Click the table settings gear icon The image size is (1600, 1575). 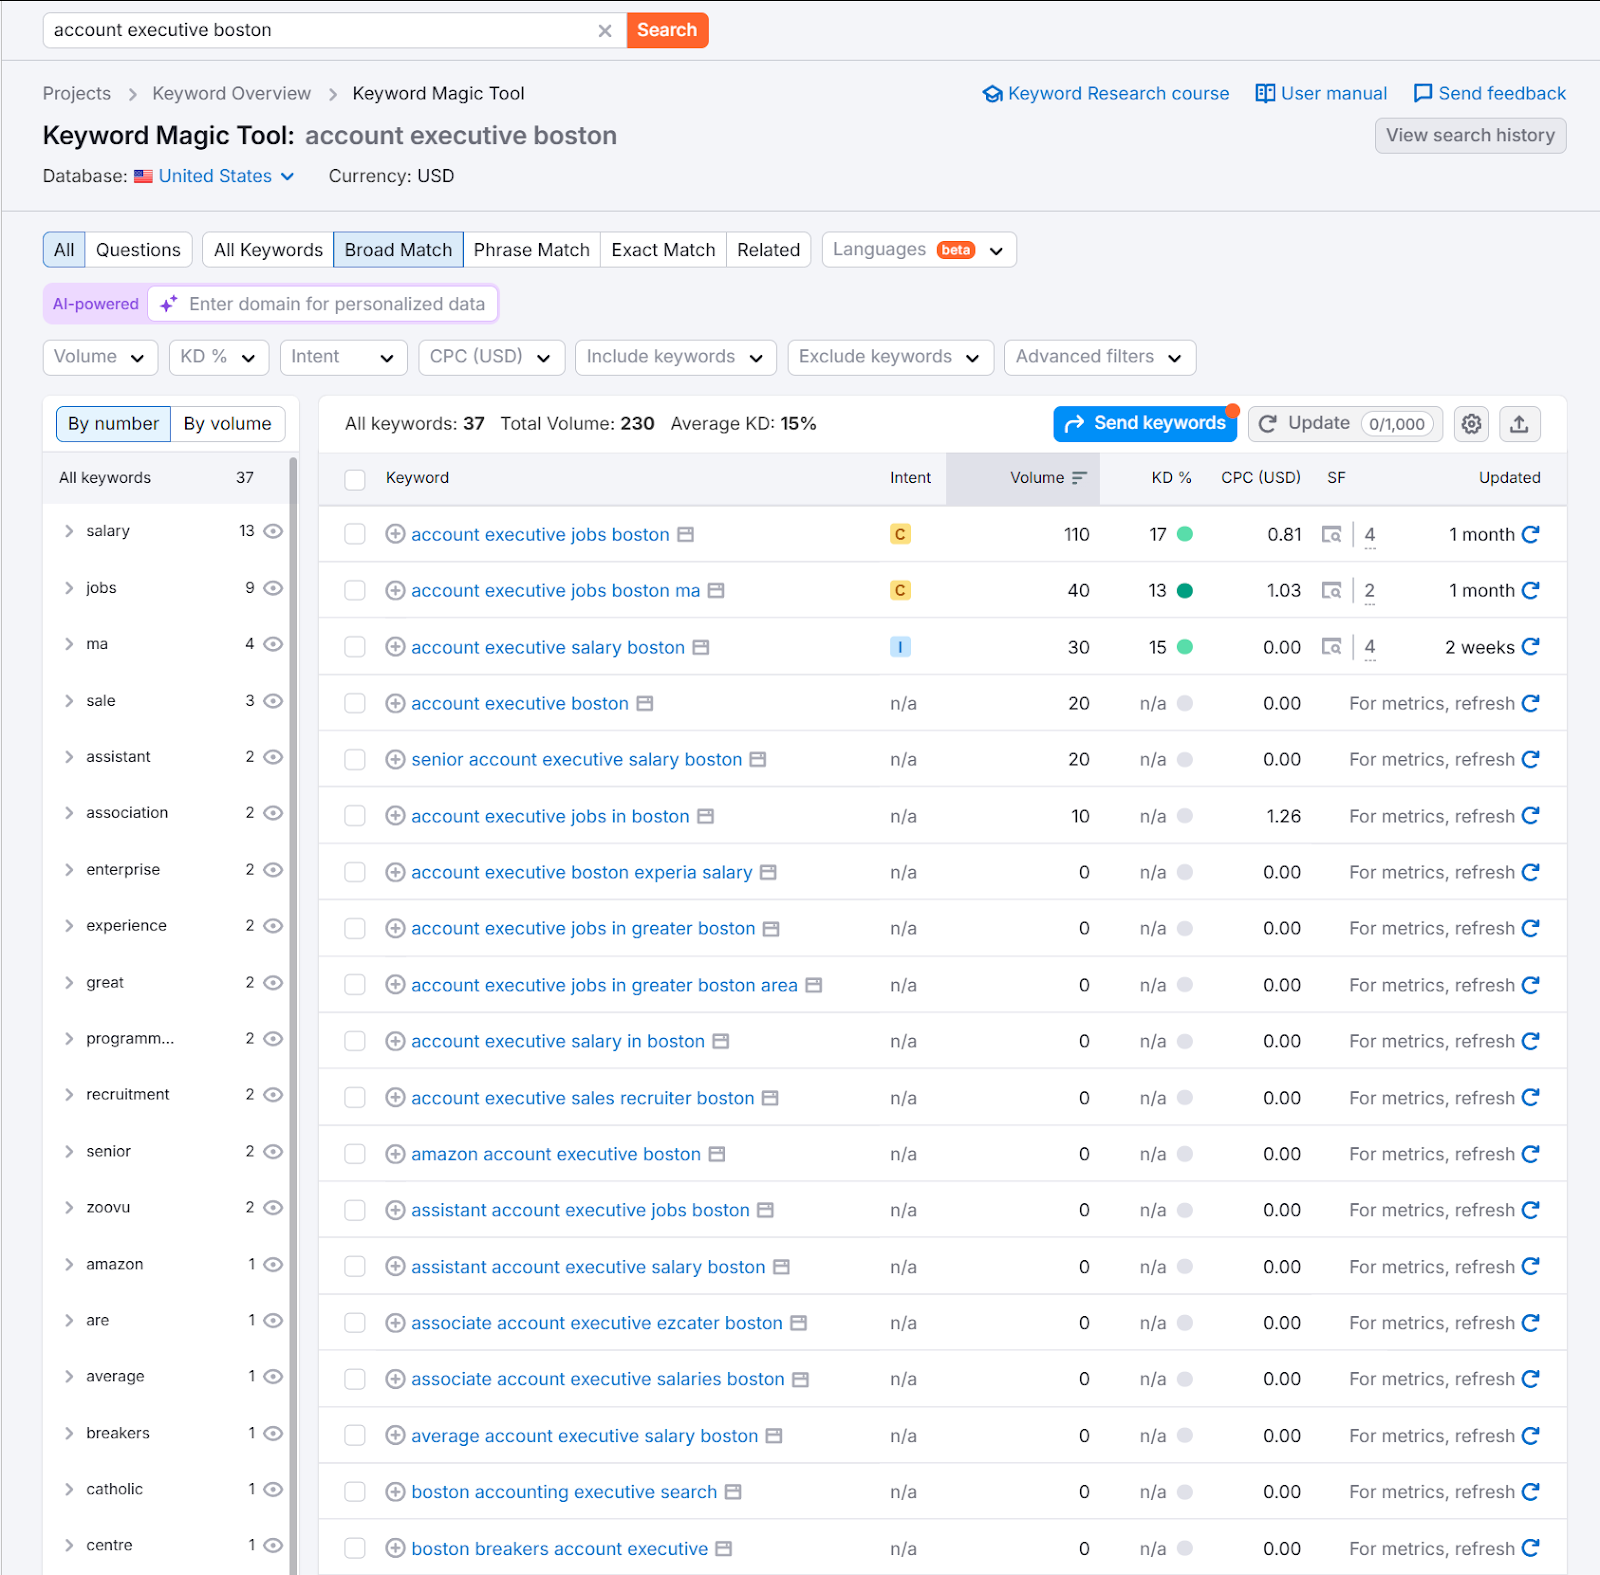pyautogui.click(x=1471, y=424)
